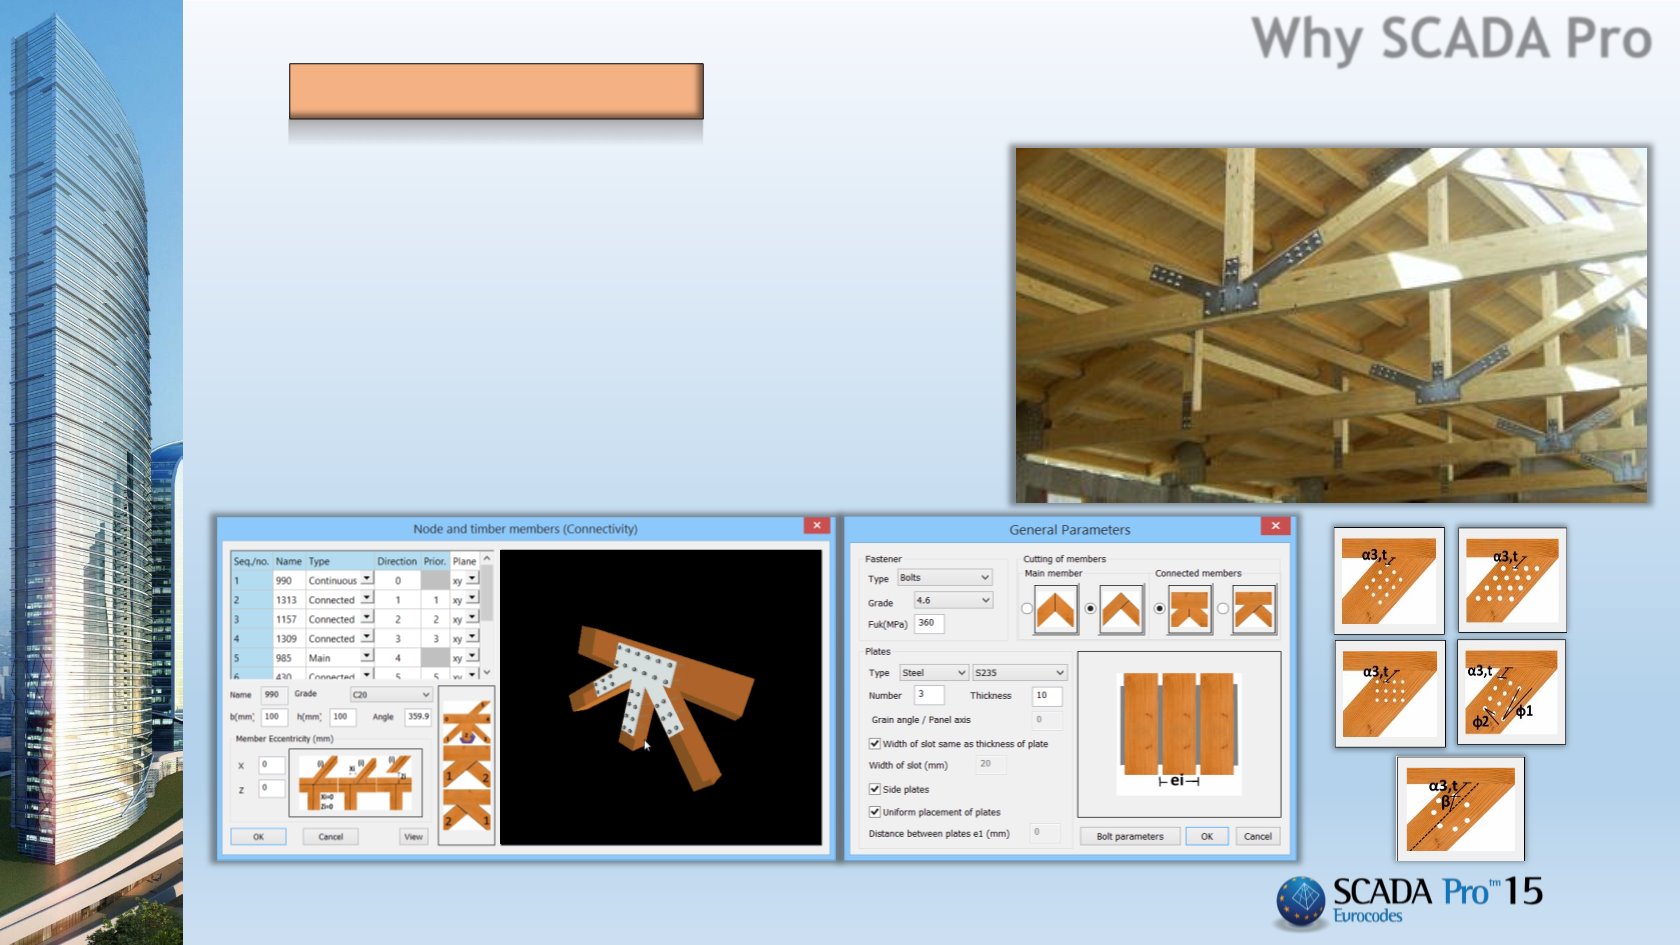The image size is (1680, 945).
Task: Click the b(mm) width field
Action: point(274,717)
